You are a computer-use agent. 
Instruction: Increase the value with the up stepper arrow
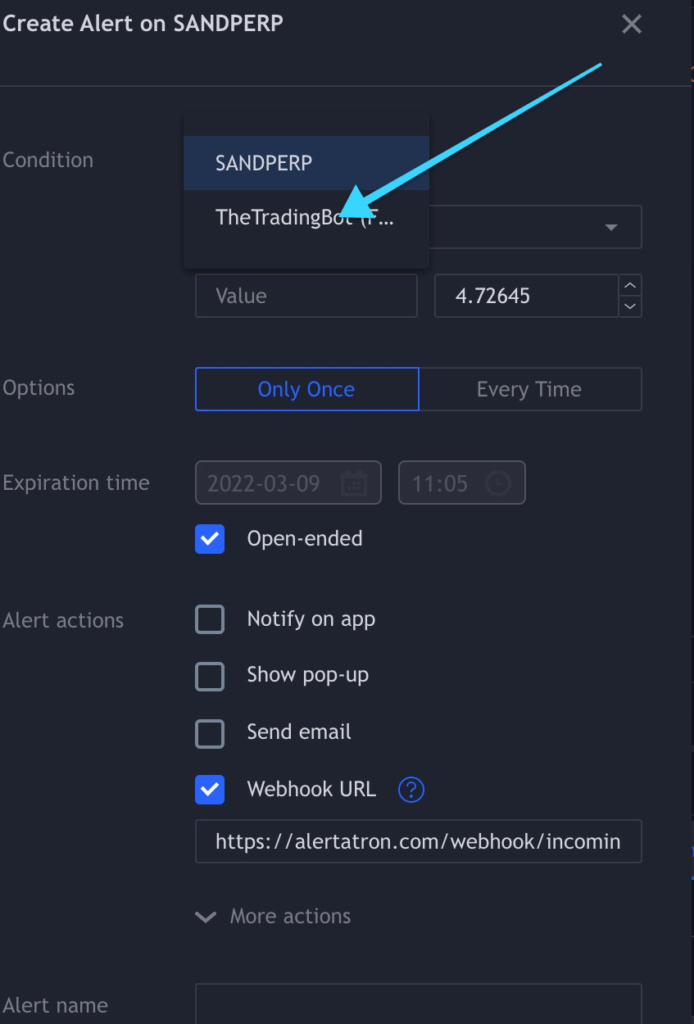pos(629,285)
